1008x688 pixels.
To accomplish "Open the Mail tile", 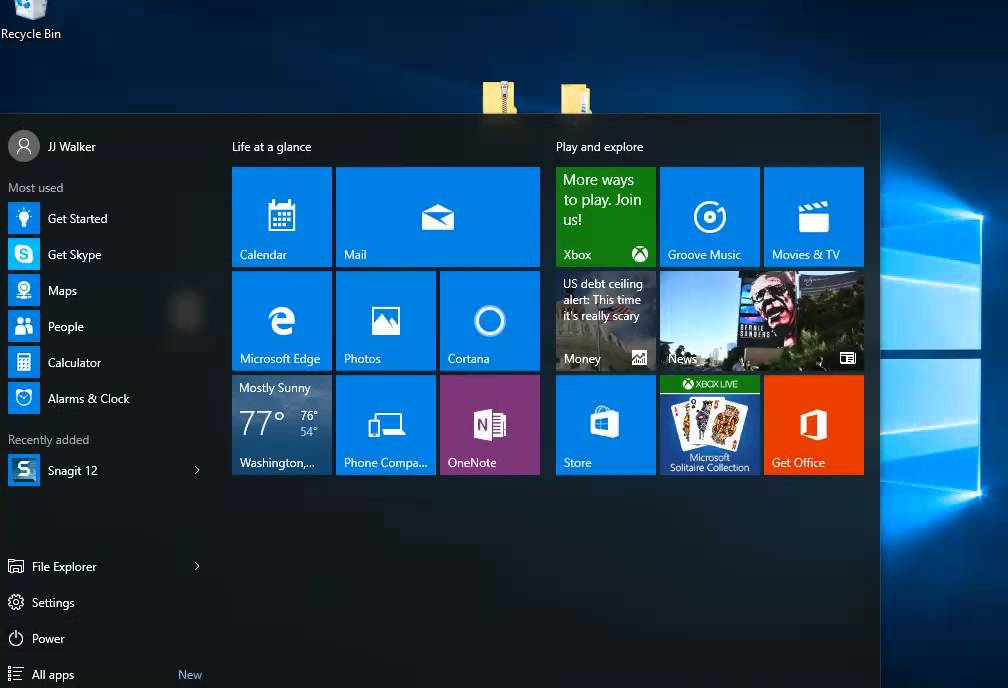I will click(x=438, y=217).
